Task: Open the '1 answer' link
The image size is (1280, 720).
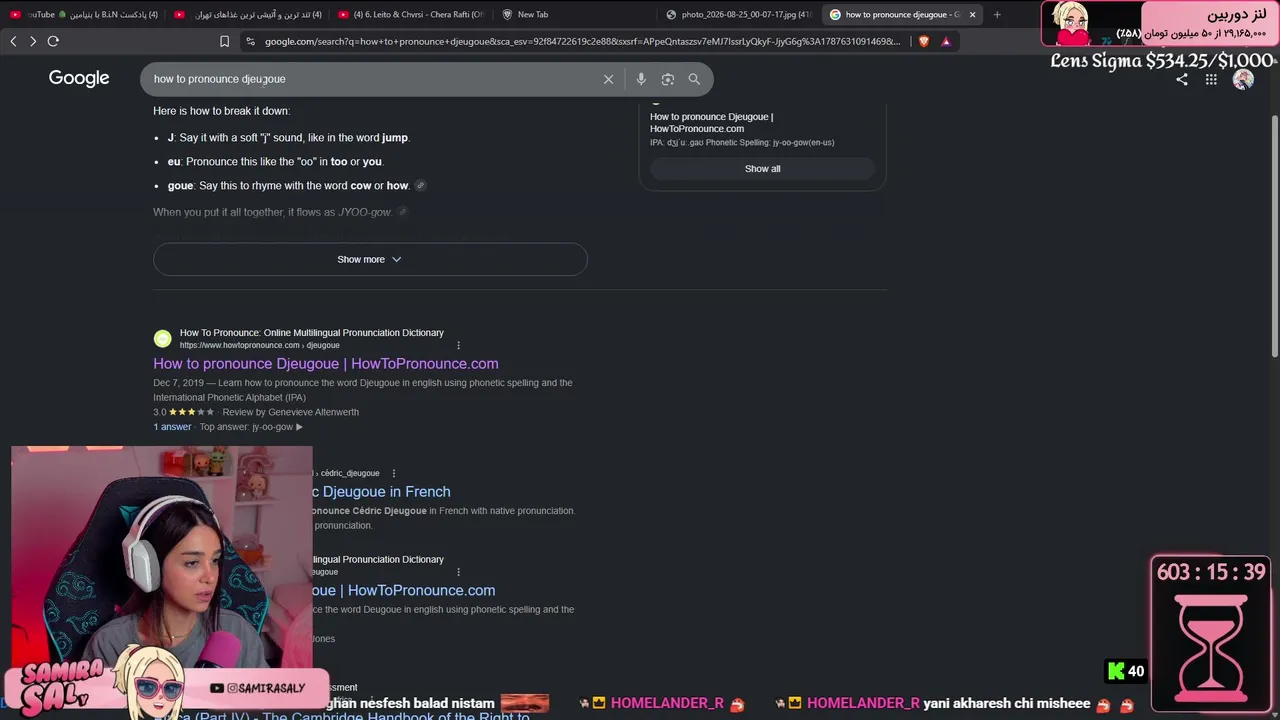Action: coord(172,427)
